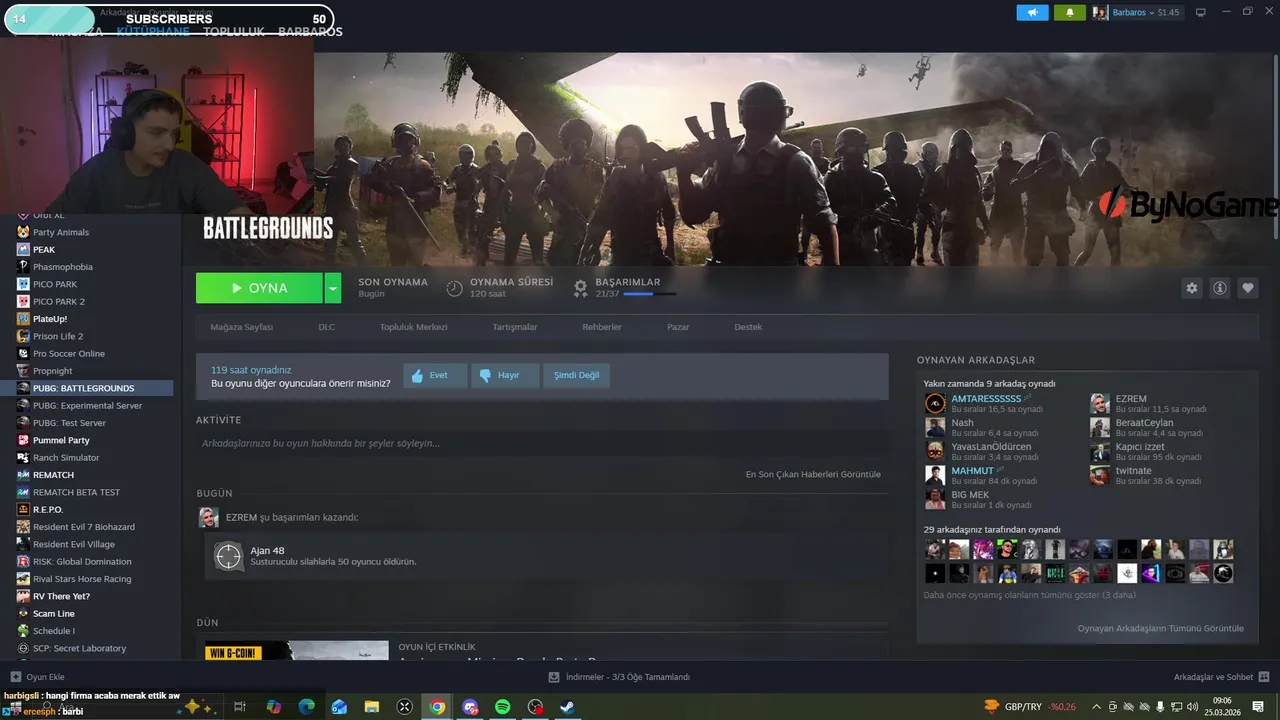Open the DLC tab
The width and height of the screenshot is (1280, 720).
click(x=327, y=327)
